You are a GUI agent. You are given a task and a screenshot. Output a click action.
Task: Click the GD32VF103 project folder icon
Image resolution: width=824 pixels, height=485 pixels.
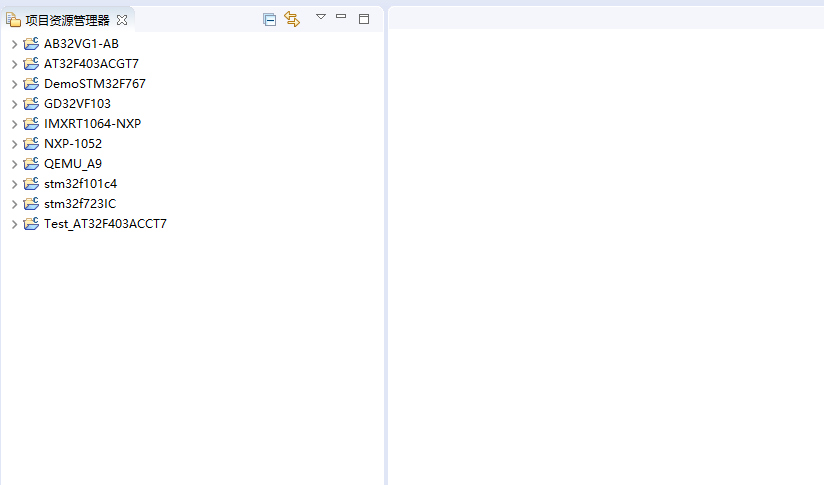[x=32, y=104]
